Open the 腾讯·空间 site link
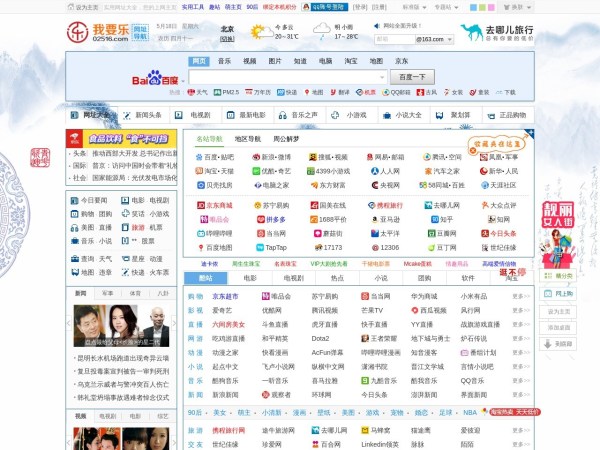 point(442,157)
